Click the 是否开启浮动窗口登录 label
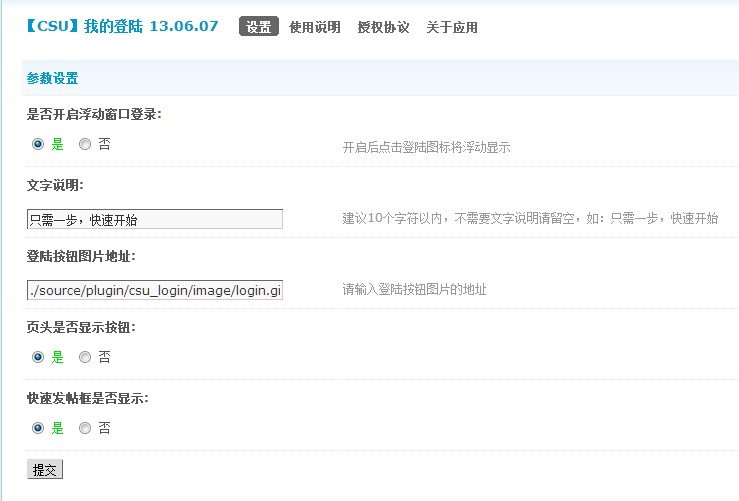The height and width of the screenshot is (501, 739). tap(94, 114)
